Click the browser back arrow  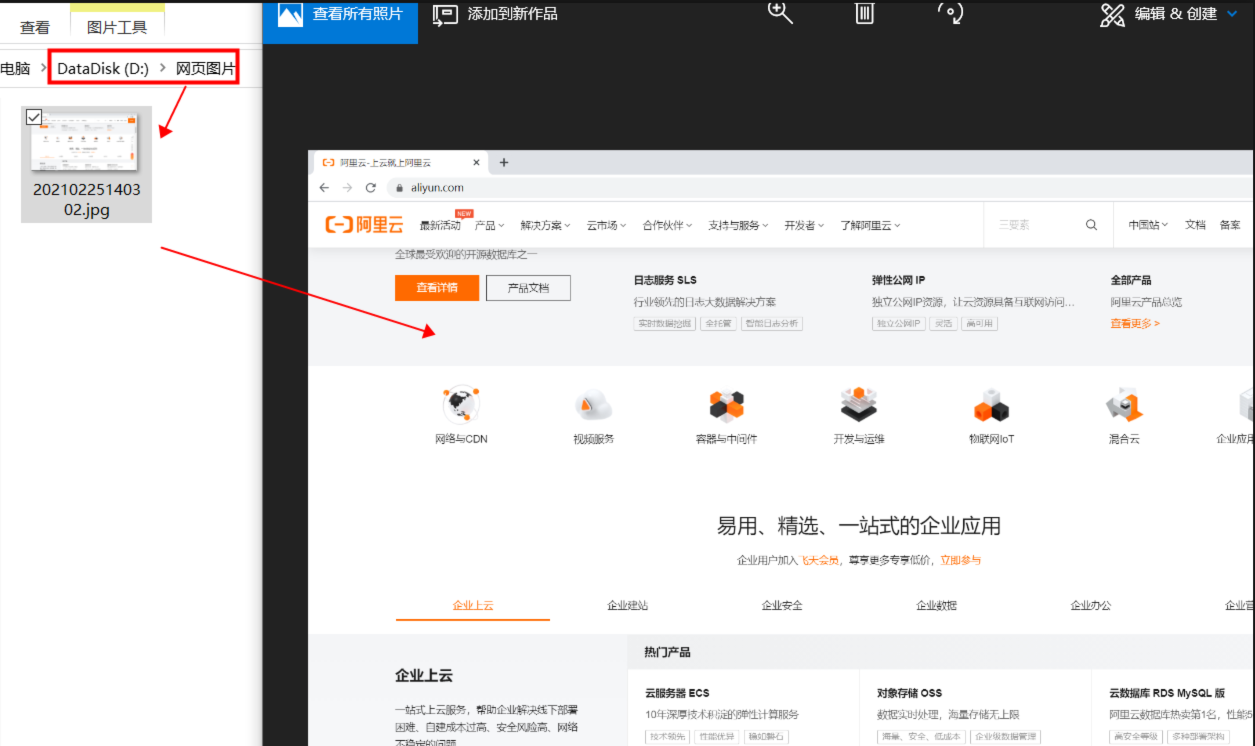[x=324, y=188]
